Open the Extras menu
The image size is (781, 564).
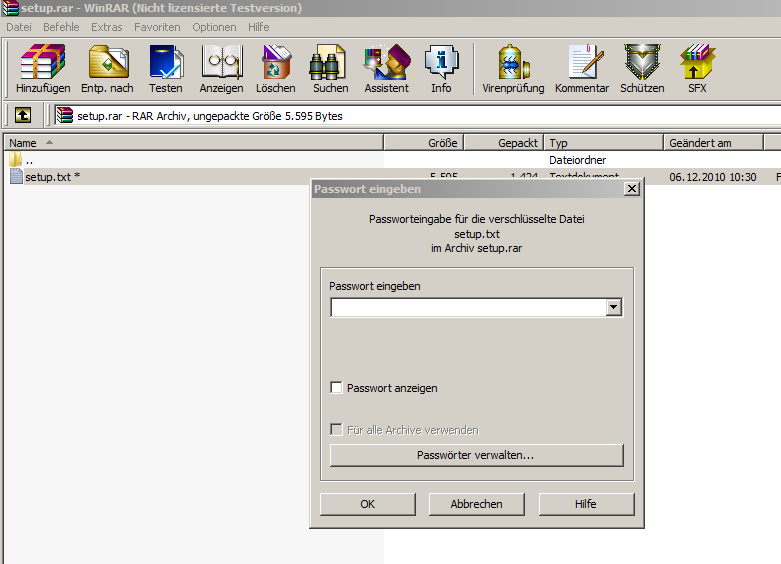pyautogui.click(x=107, y=27)
